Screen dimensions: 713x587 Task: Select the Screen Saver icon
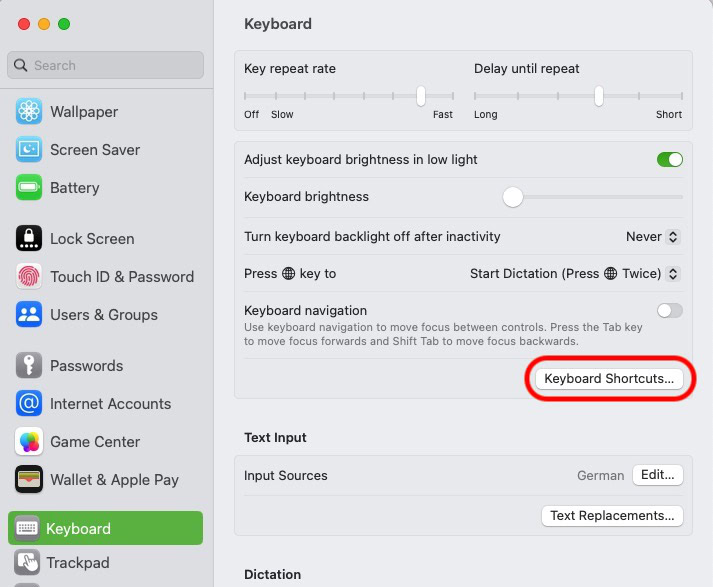(29, 150)
